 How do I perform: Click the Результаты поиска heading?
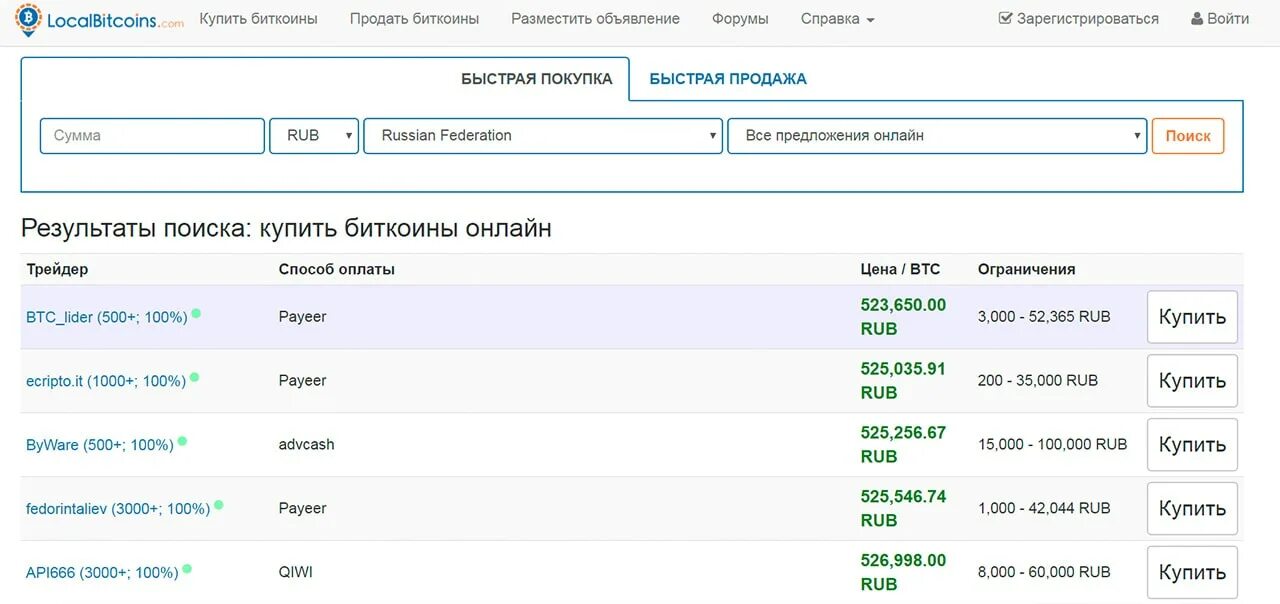(x=286, y=229)
